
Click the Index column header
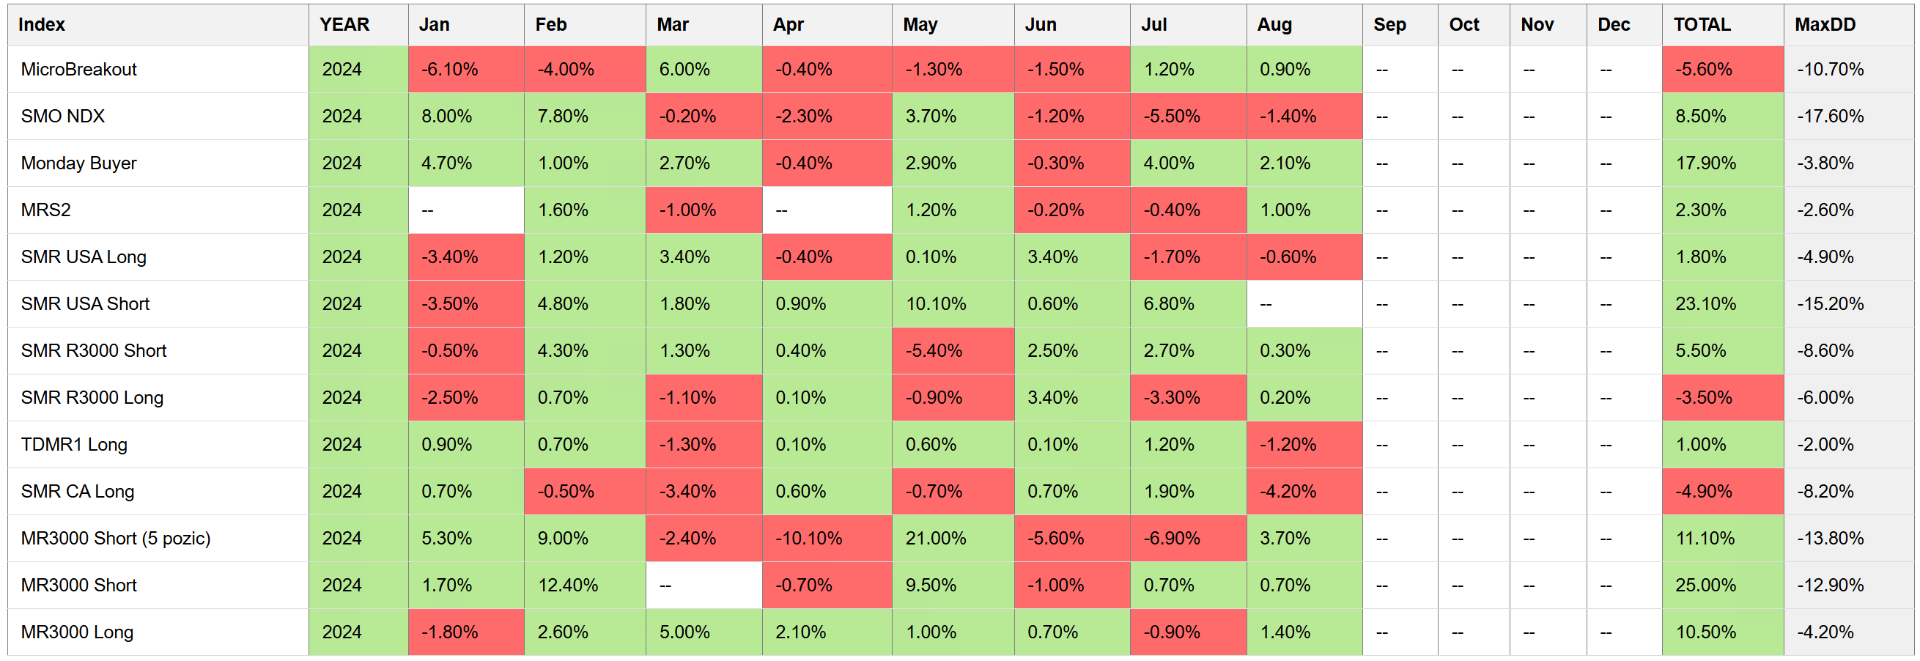tap(42, 25)
